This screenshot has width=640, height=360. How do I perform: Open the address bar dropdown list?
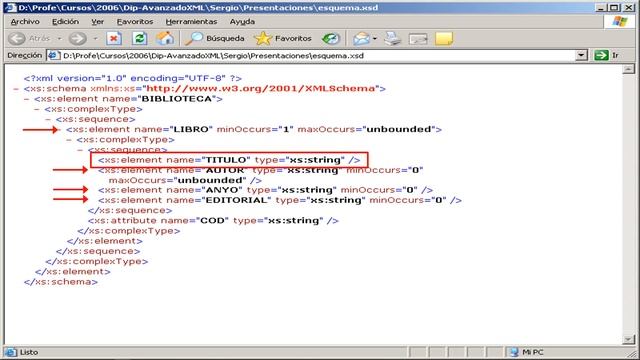click(x=581, y=55)
